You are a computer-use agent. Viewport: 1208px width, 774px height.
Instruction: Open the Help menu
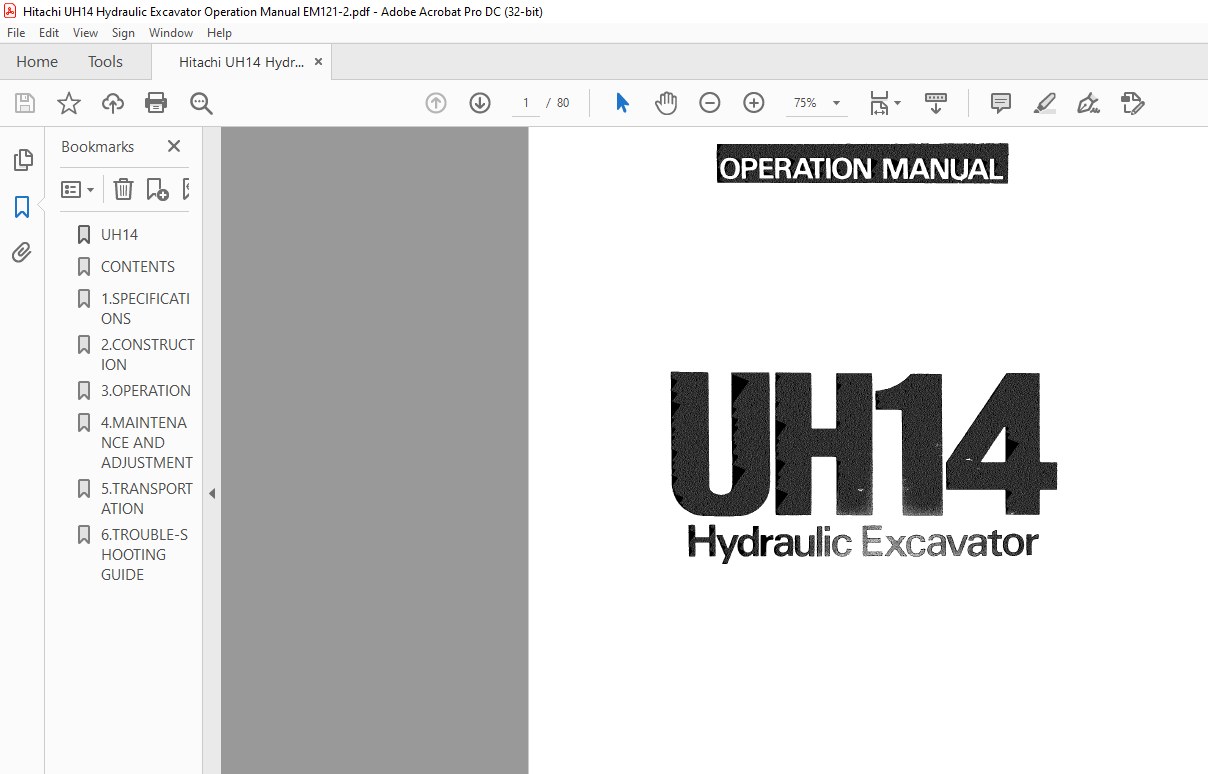(219, 33)
